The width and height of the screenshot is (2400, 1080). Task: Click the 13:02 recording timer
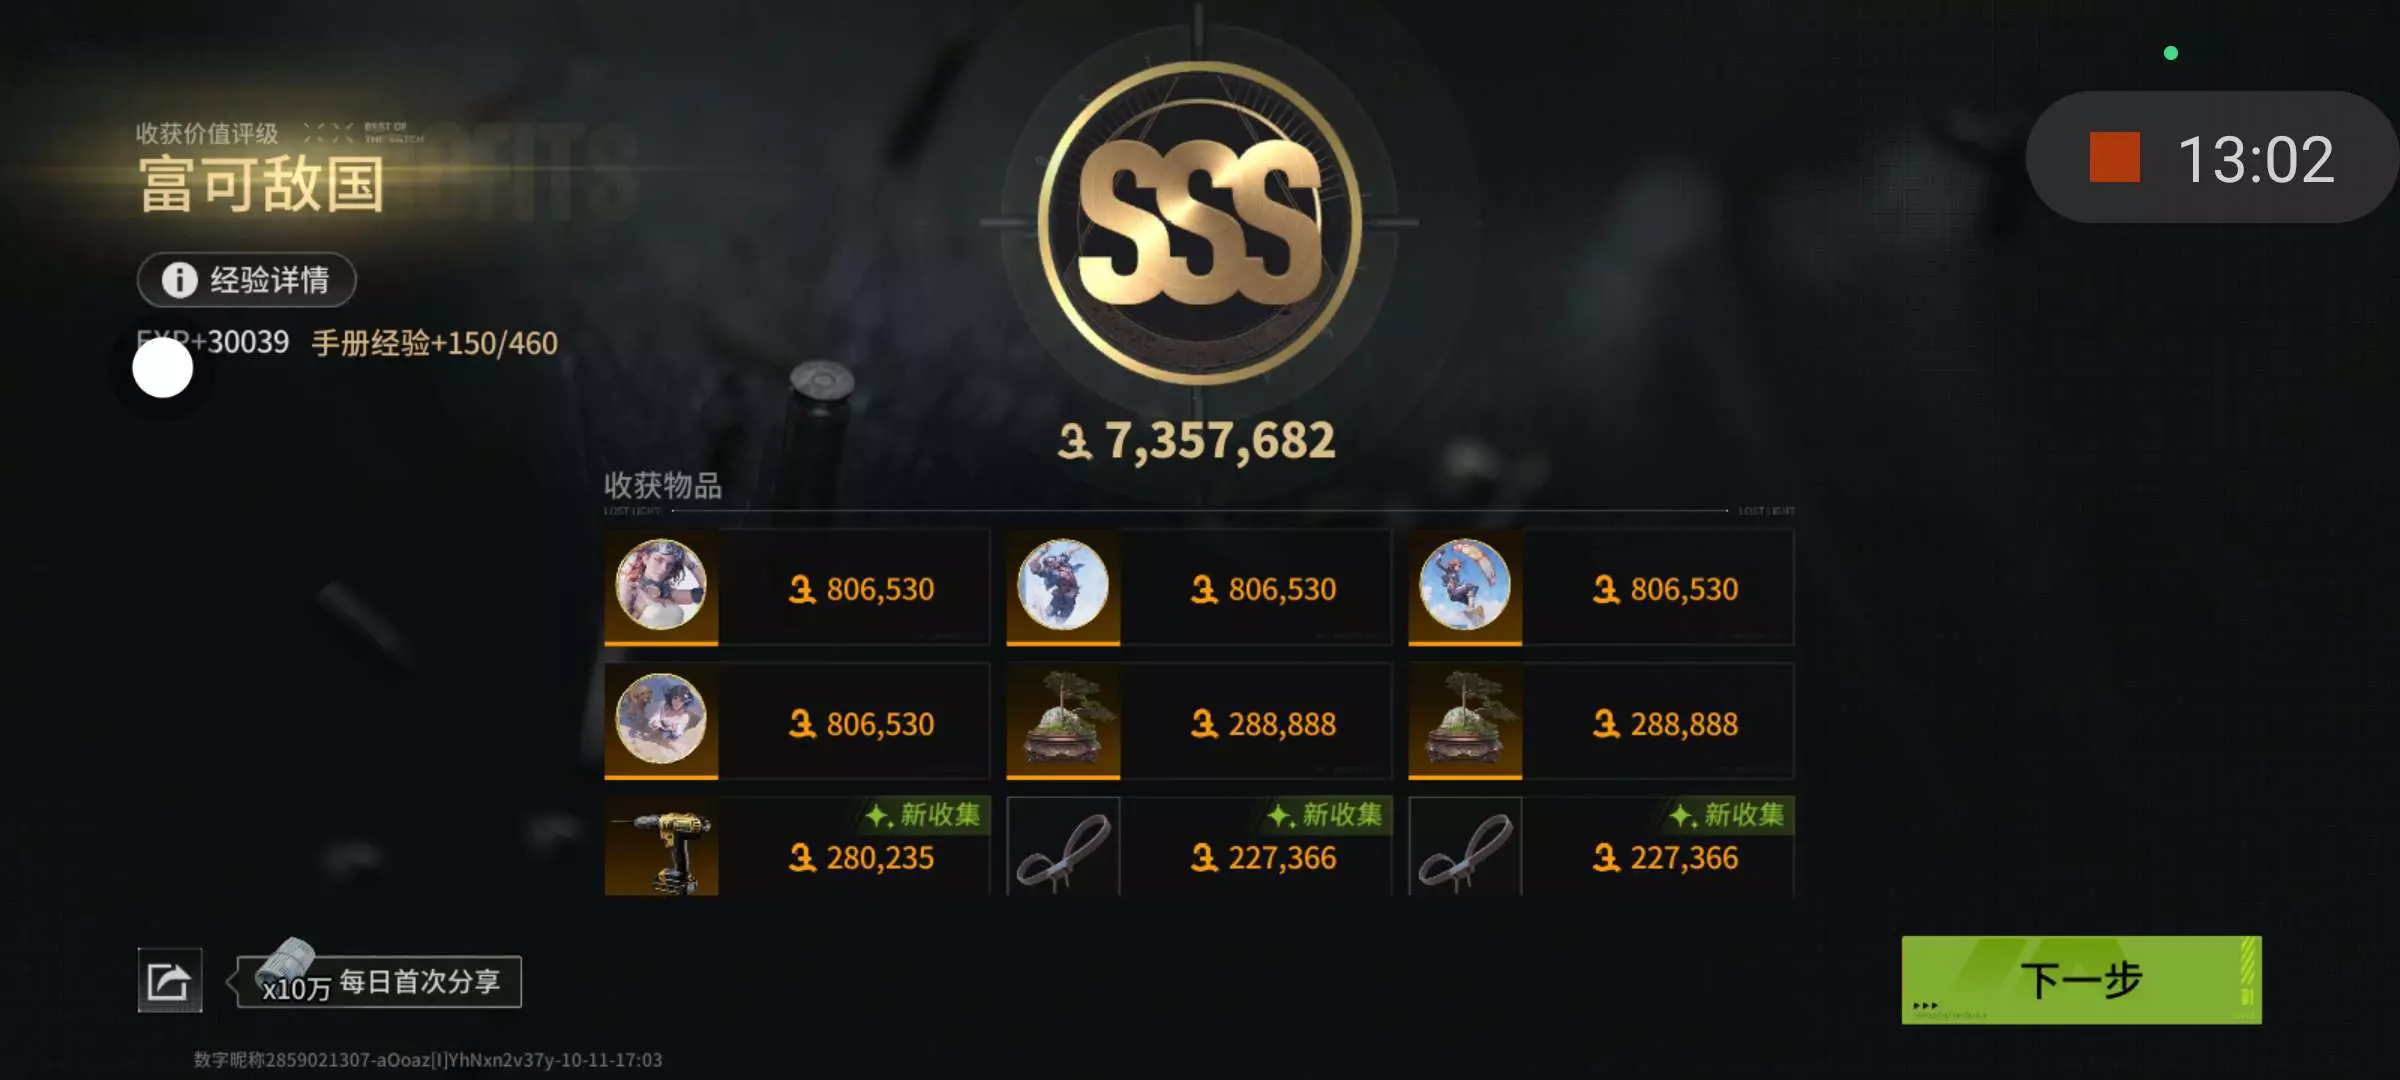pos(2256,159)
